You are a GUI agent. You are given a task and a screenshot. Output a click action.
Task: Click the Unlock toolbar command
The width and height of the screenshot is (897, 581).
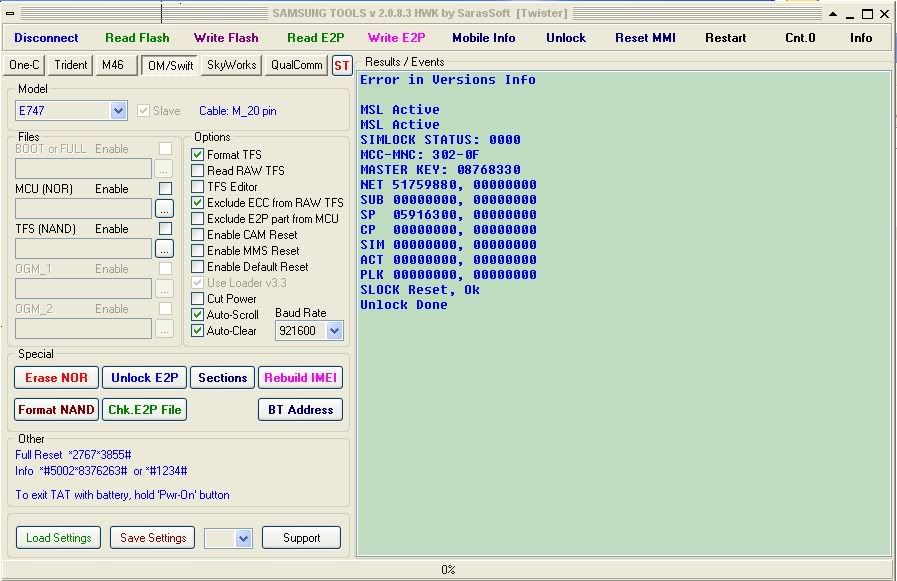click(x=566, y=38)
